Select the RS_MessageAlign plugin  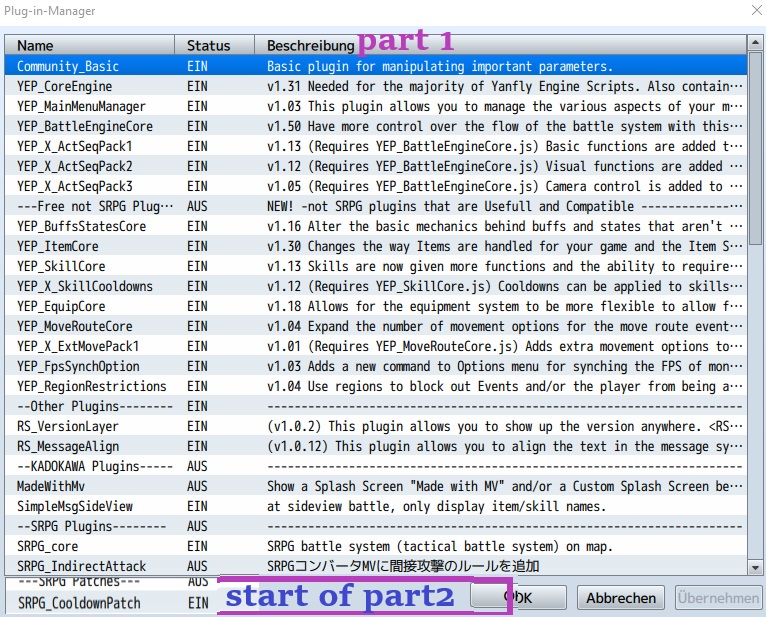(x=376, y=447)
